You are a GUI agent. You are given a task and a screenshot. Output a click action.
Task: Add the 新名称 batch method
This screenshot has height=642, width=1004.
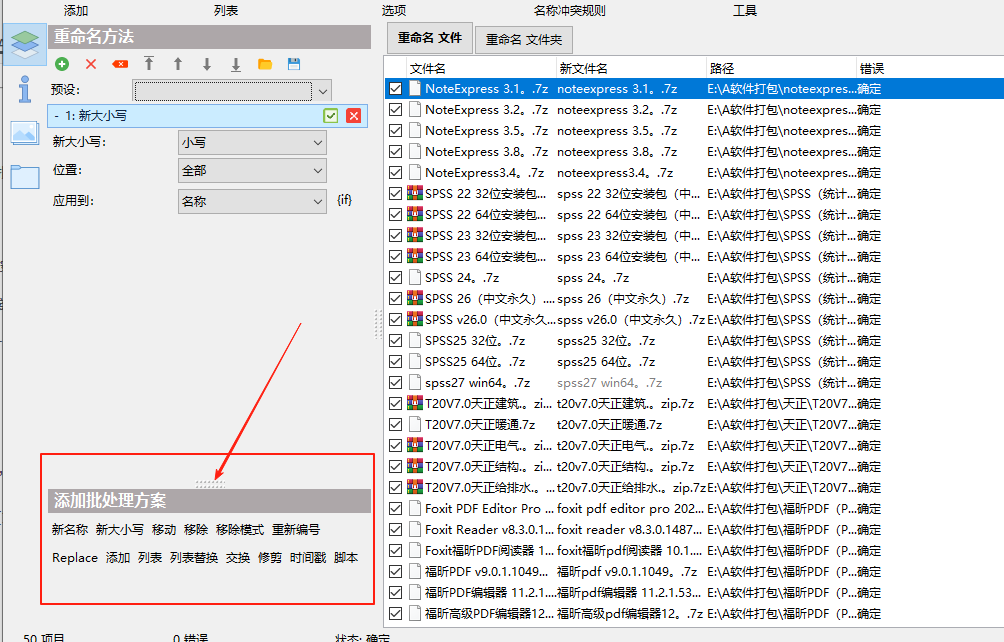point(70,530)
